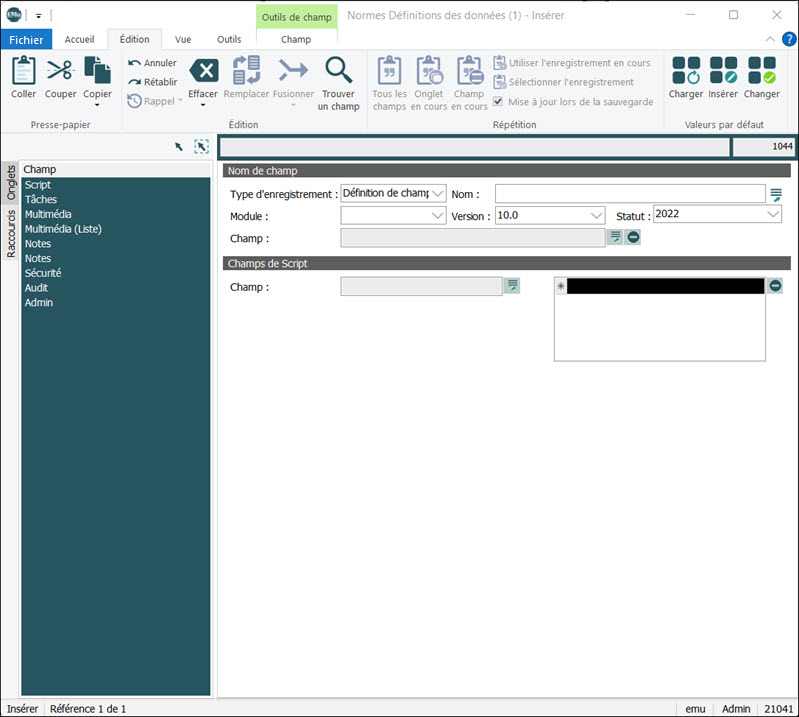Click the Fusionner merge icon

(293, 70)
